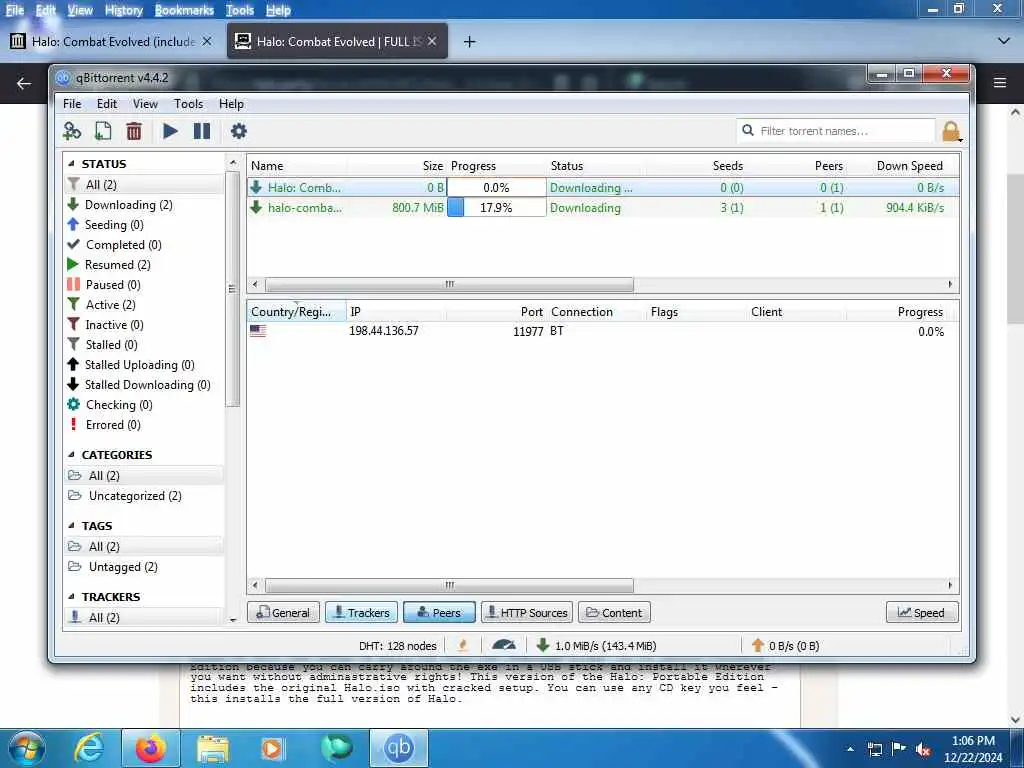The width and height of the screenshot is (1024, 768).
Task: Click the Resume play toolbar icon
Action: click(170, 131)
